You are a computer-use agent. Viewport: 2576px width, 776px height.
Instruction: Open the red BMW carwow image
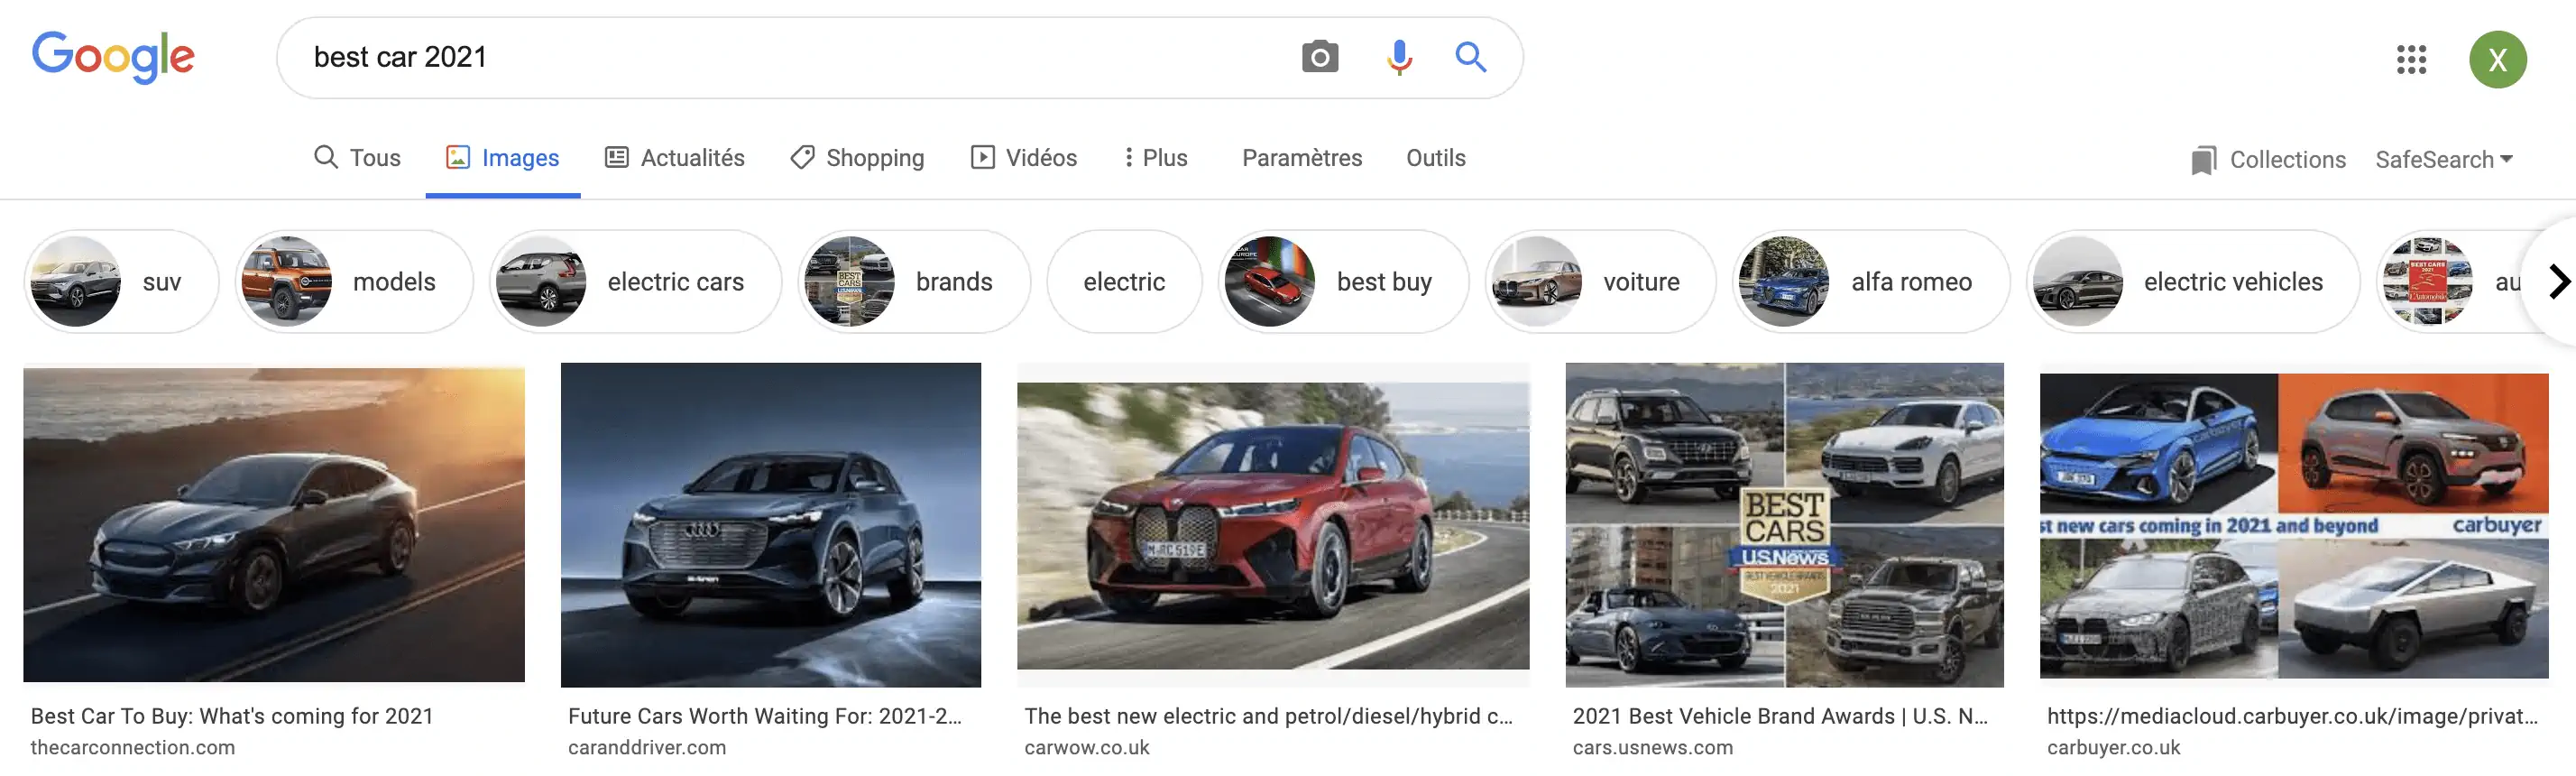pyautogui.click(x=1272, y=525)
